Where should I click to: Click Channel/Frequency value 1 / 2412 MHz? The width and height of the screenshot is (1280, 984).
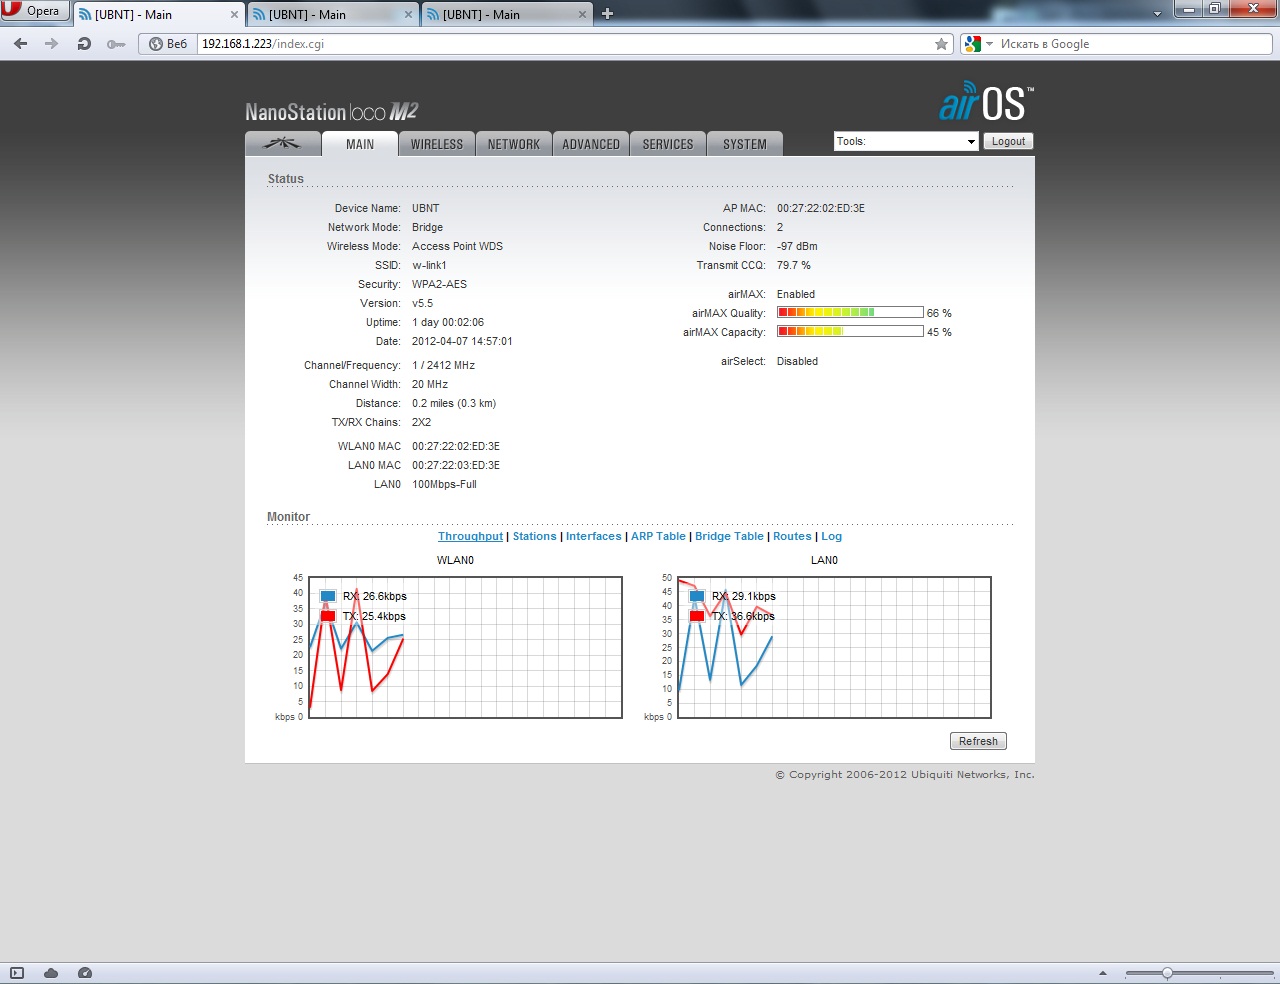click(x=443, y=365)
